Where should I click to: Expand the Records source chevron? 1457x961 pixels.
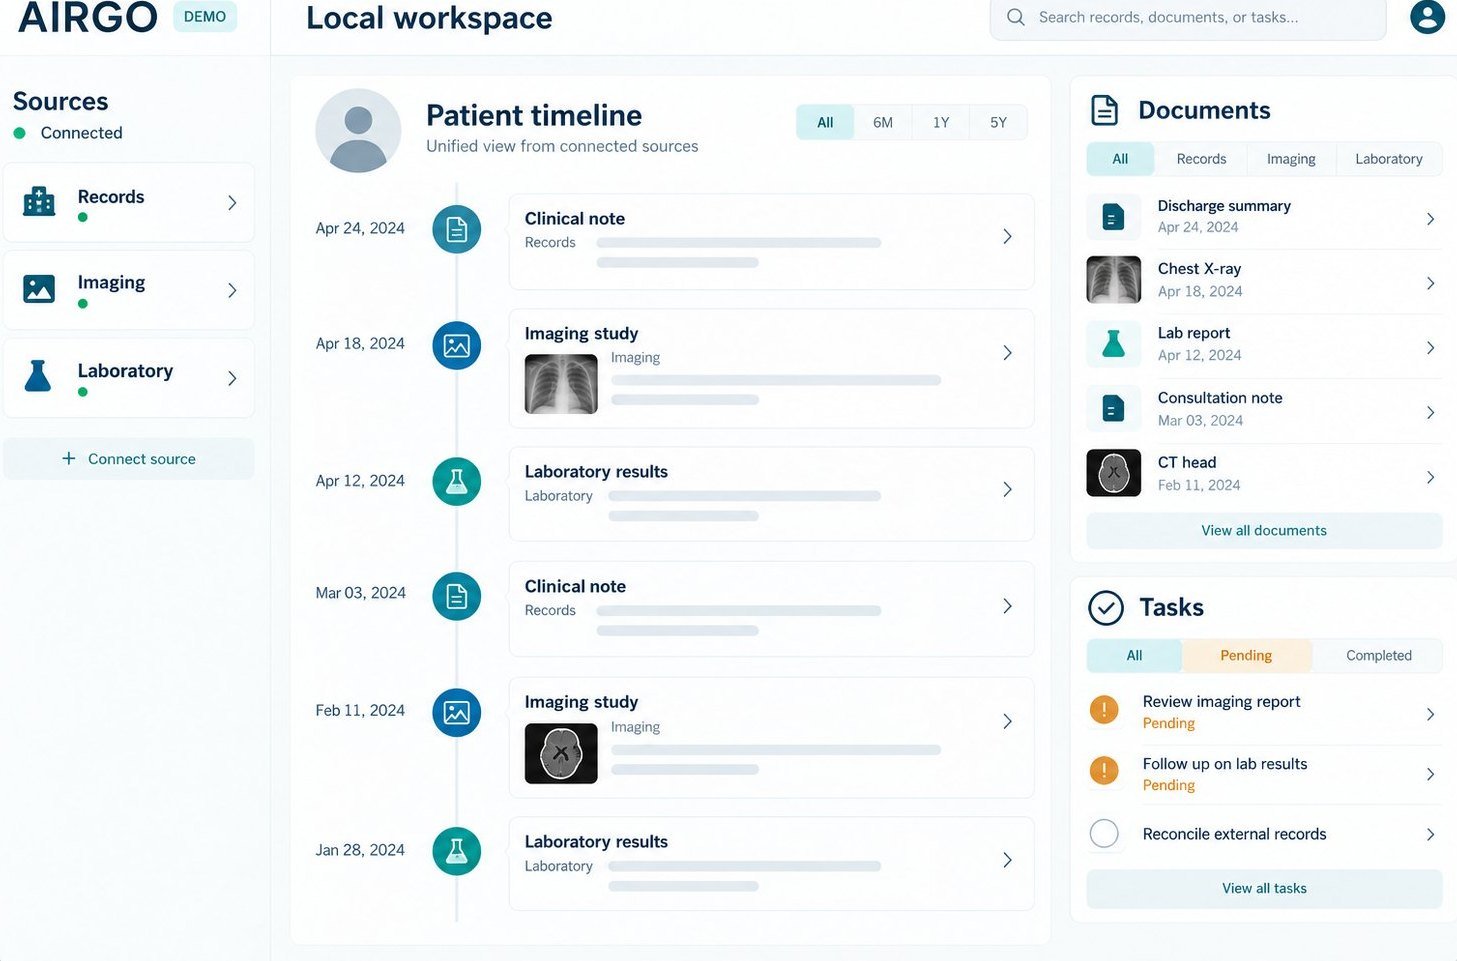(232, 202)
